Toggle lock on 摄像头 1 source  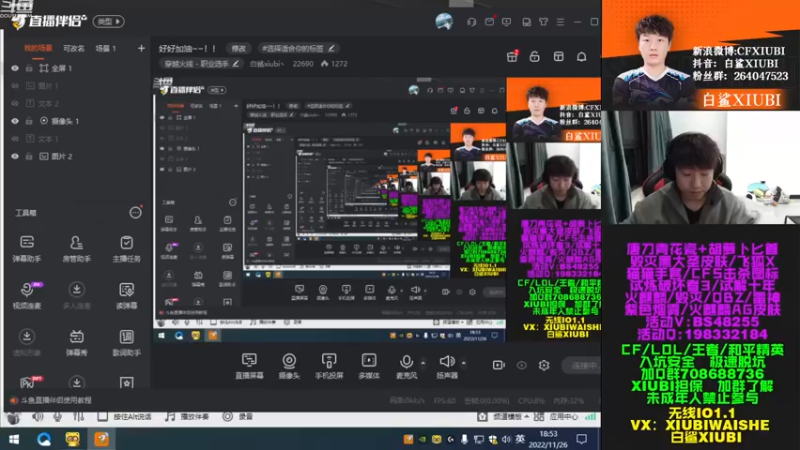coord(29,121)
